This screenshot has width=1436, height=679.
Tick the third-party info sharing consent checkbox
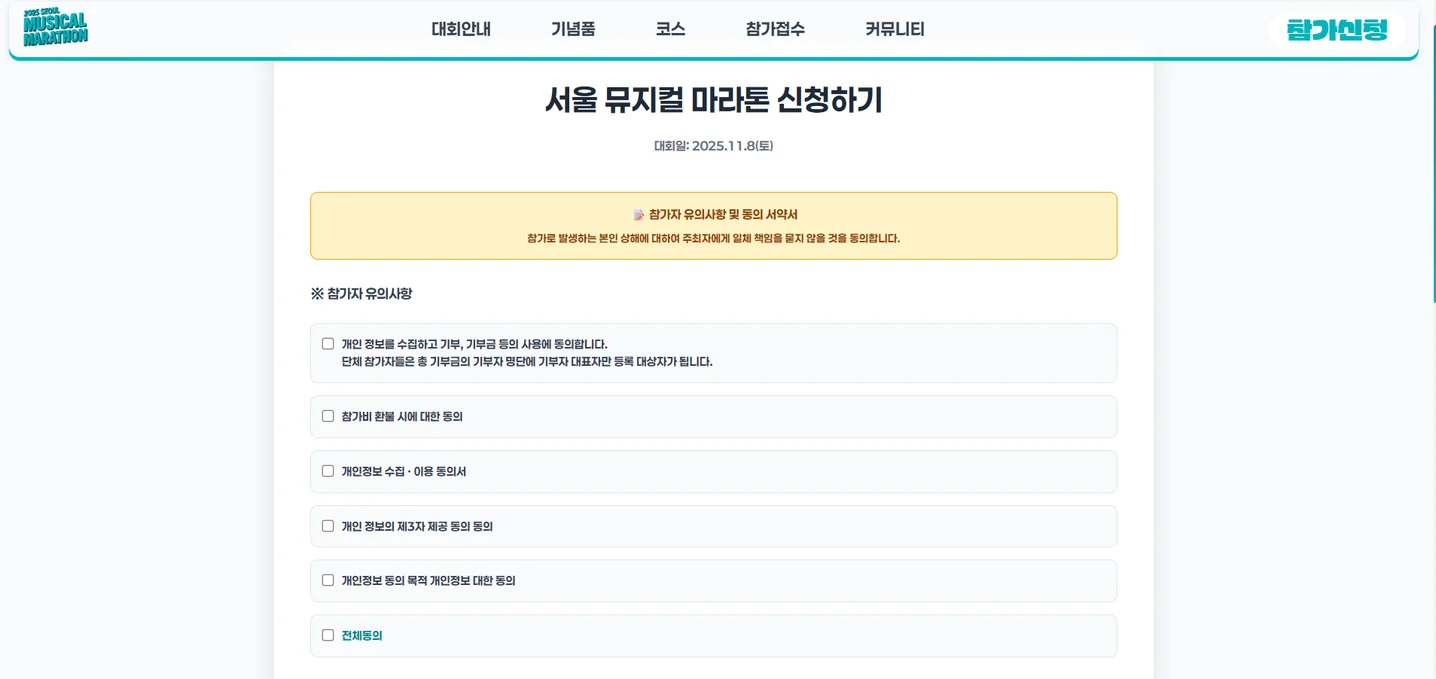[x=327, y=525]
